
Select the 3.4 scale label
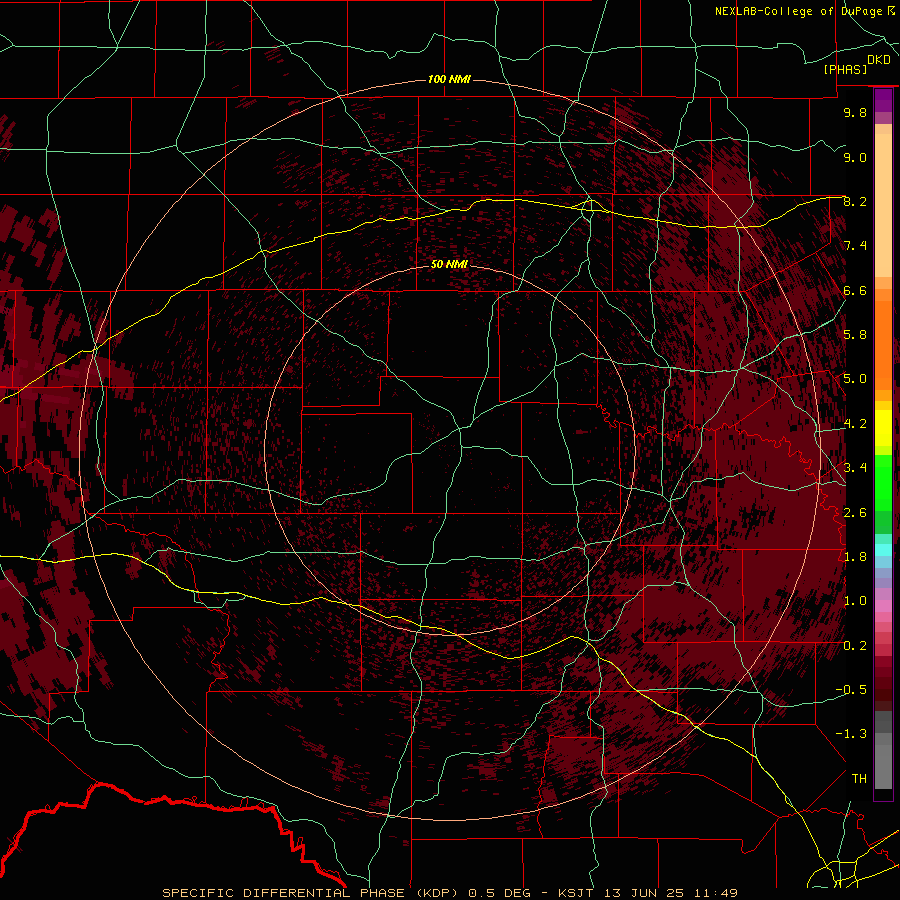tap(855, 468)
